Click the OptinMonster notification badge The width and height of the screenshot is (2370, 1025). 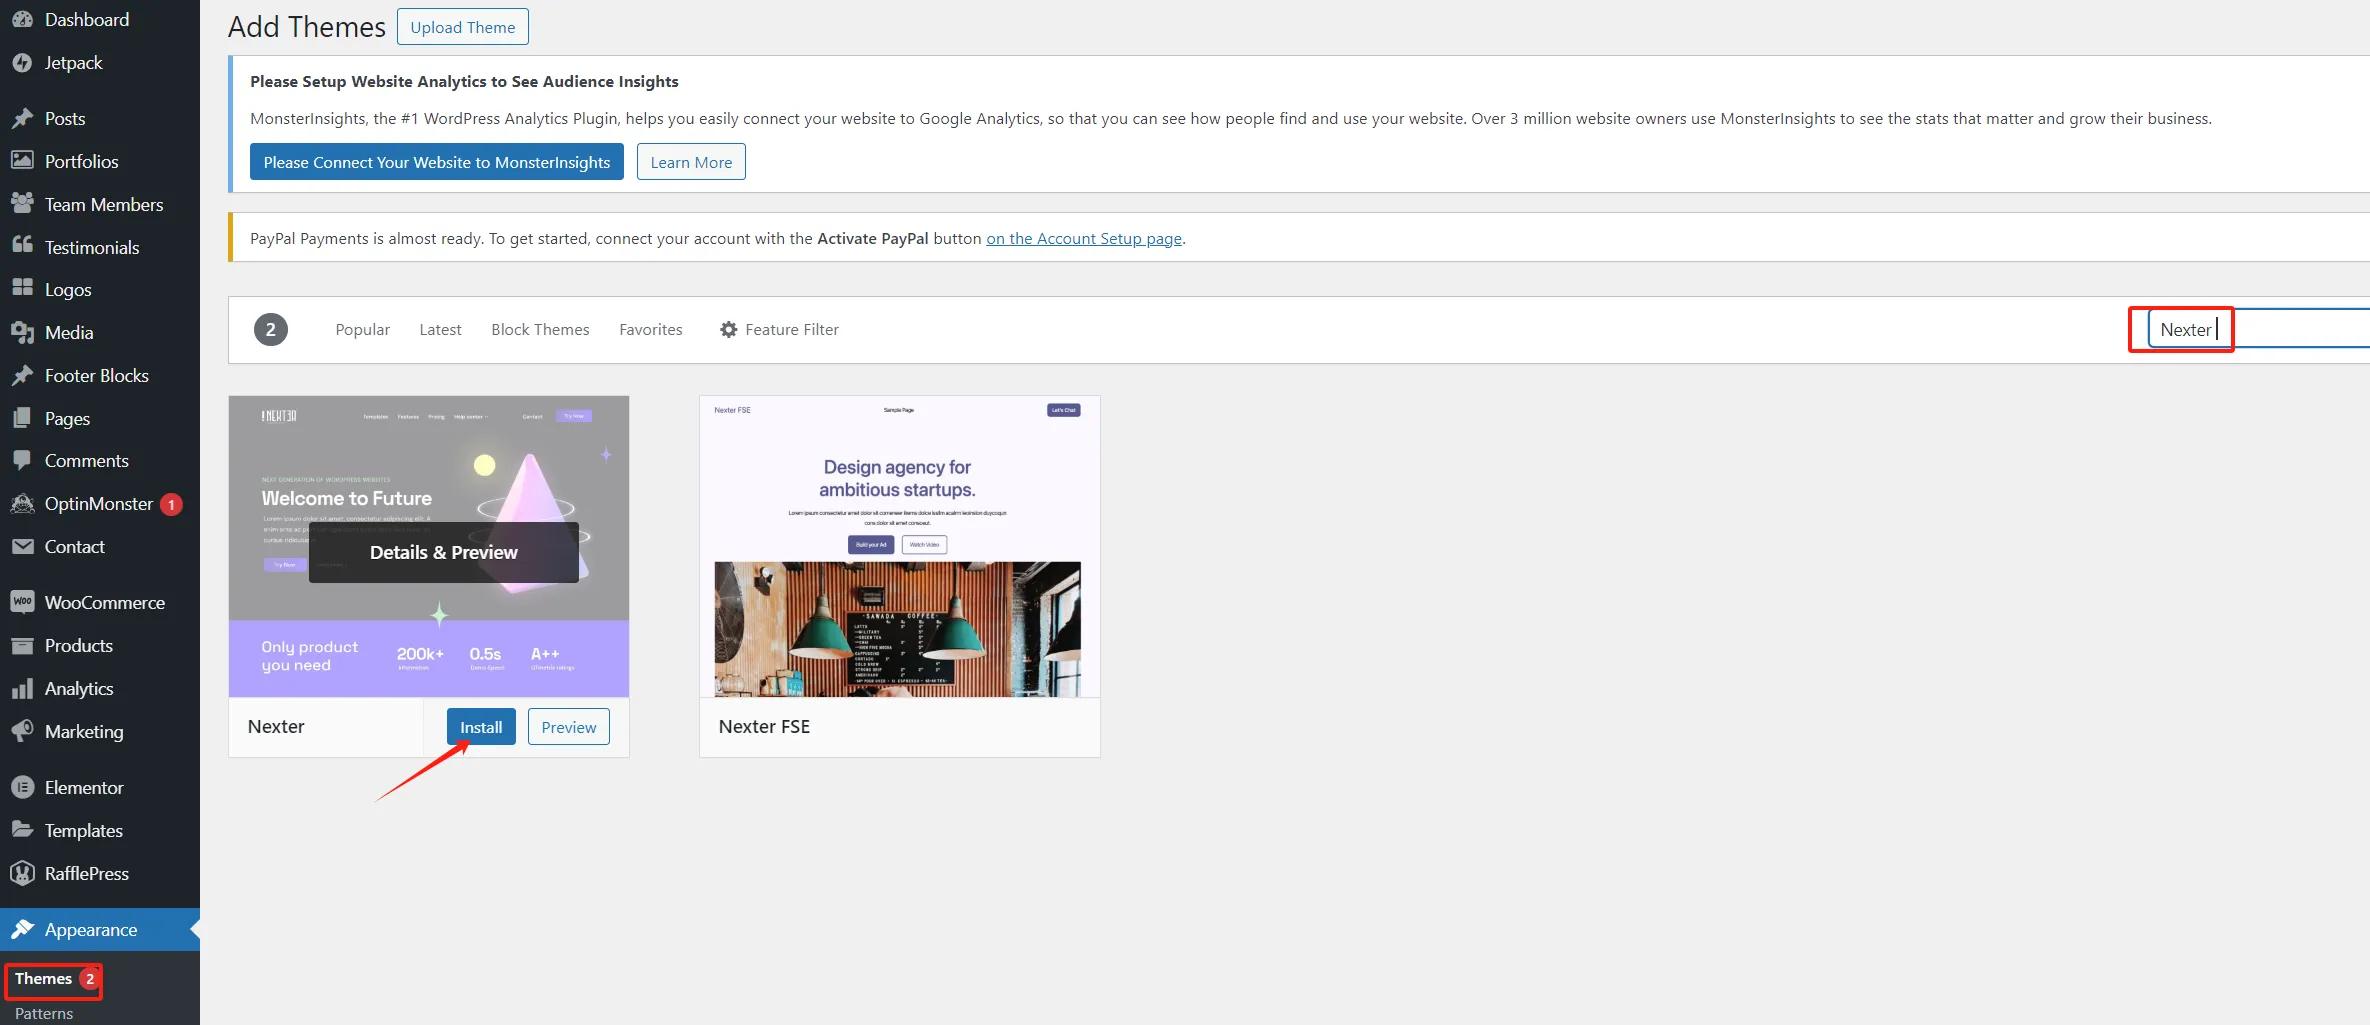pyautogui.click(x=171, y=504)
